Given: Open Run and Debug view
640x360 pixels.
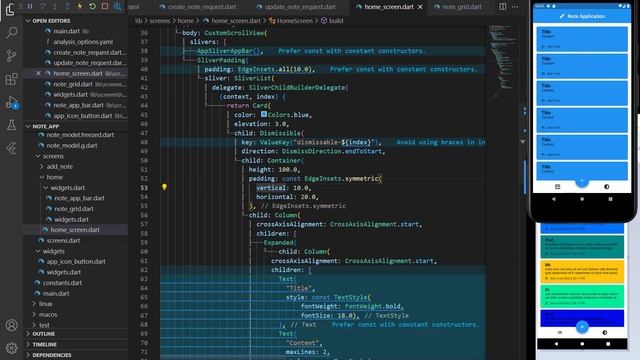Looking at the screenshot, I should 11,102.
